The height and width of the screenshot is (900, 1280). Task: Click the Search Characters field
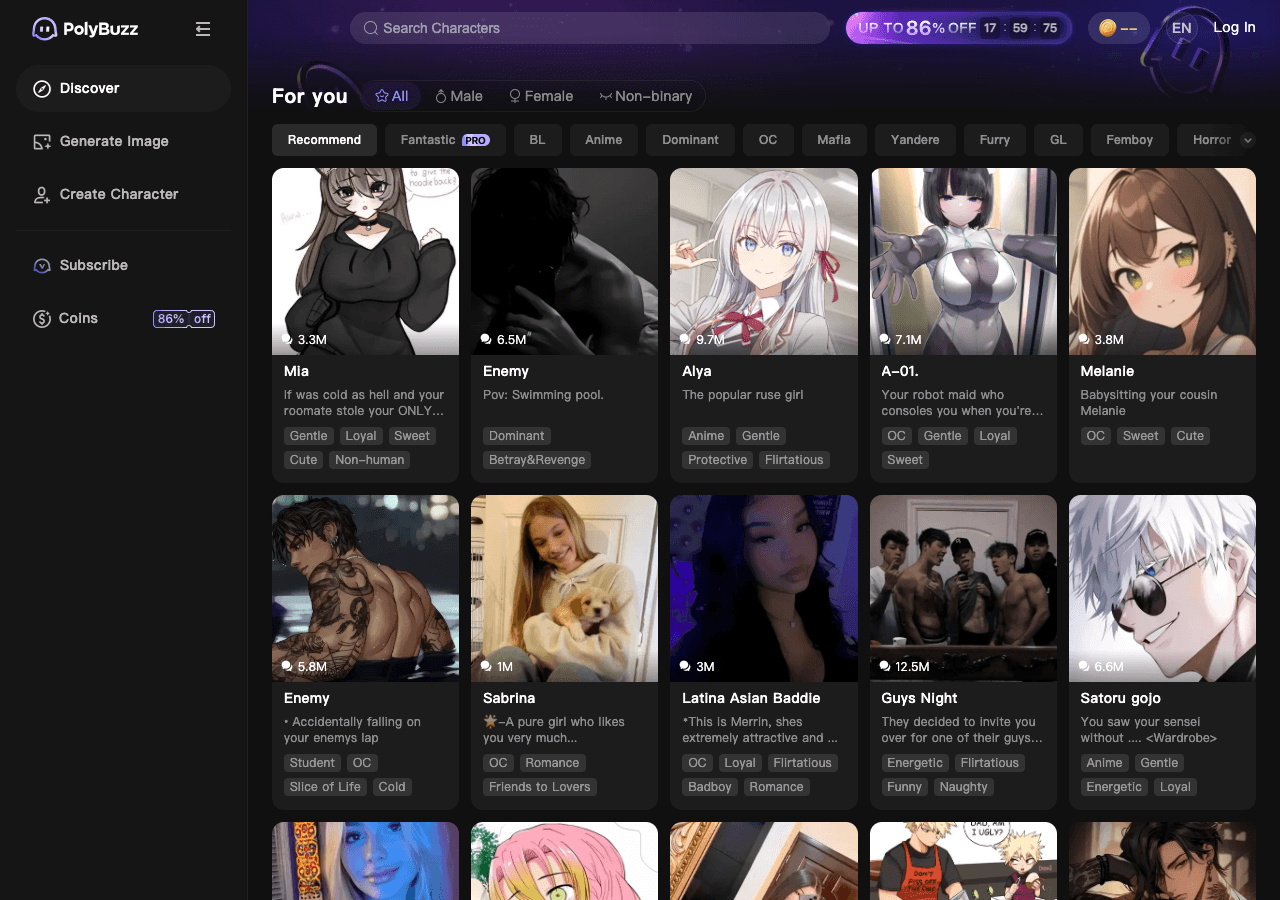(590, 28)
